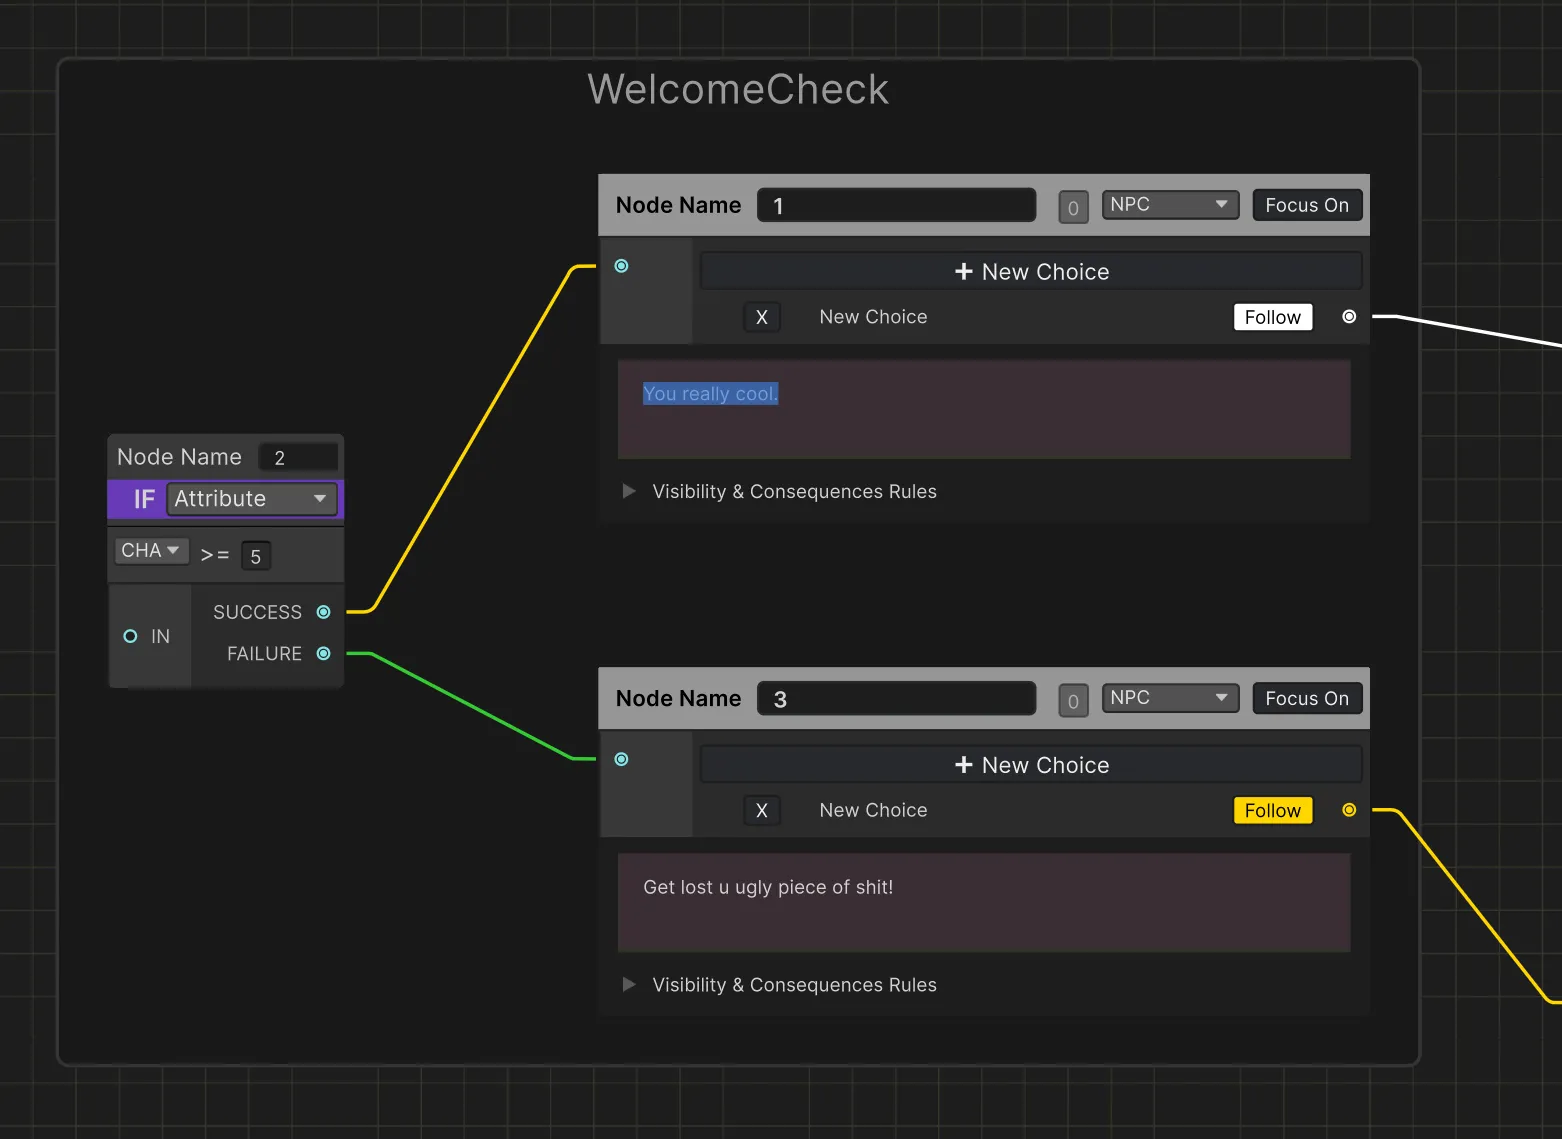This screenshot has width=1562, height=1139.
Task: Add a New Choice to node 1
Action: tap(1031, 272)
